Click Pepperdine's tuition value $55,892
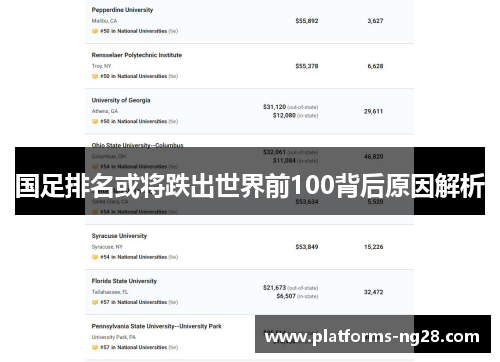This screenshot has width=500, height=362. click(307, 21)
